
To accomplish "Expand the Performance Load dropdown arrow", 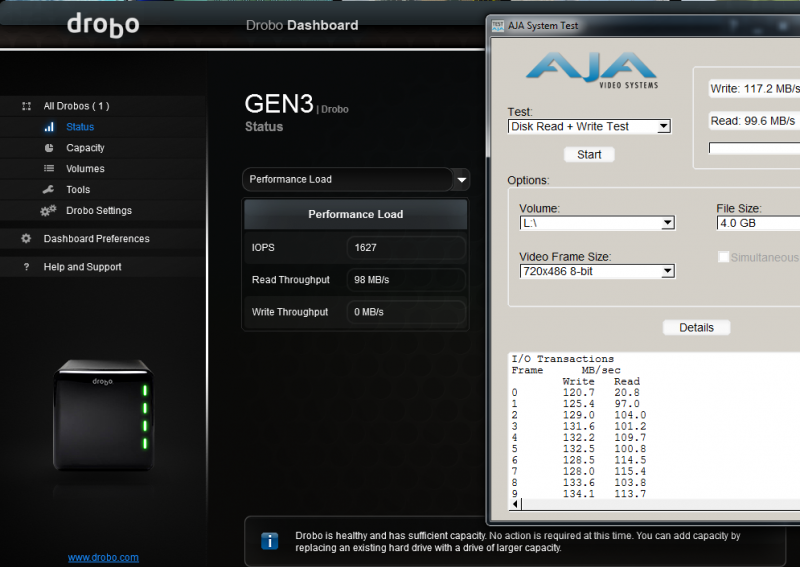I will 461,180.
